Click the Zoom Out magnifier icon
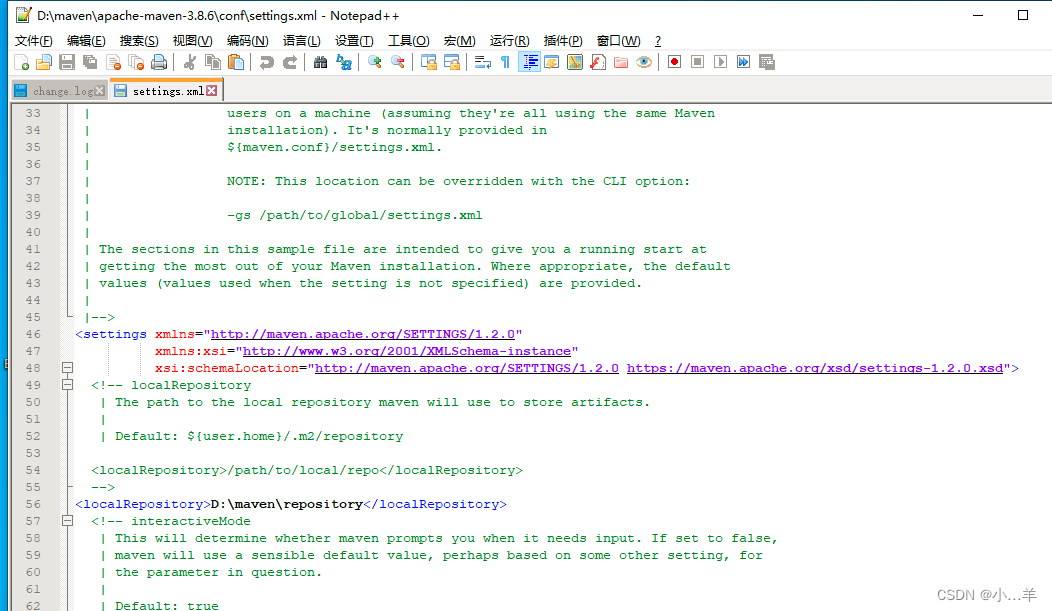Screen dimensions: 1052x611 tap(398, 62)
